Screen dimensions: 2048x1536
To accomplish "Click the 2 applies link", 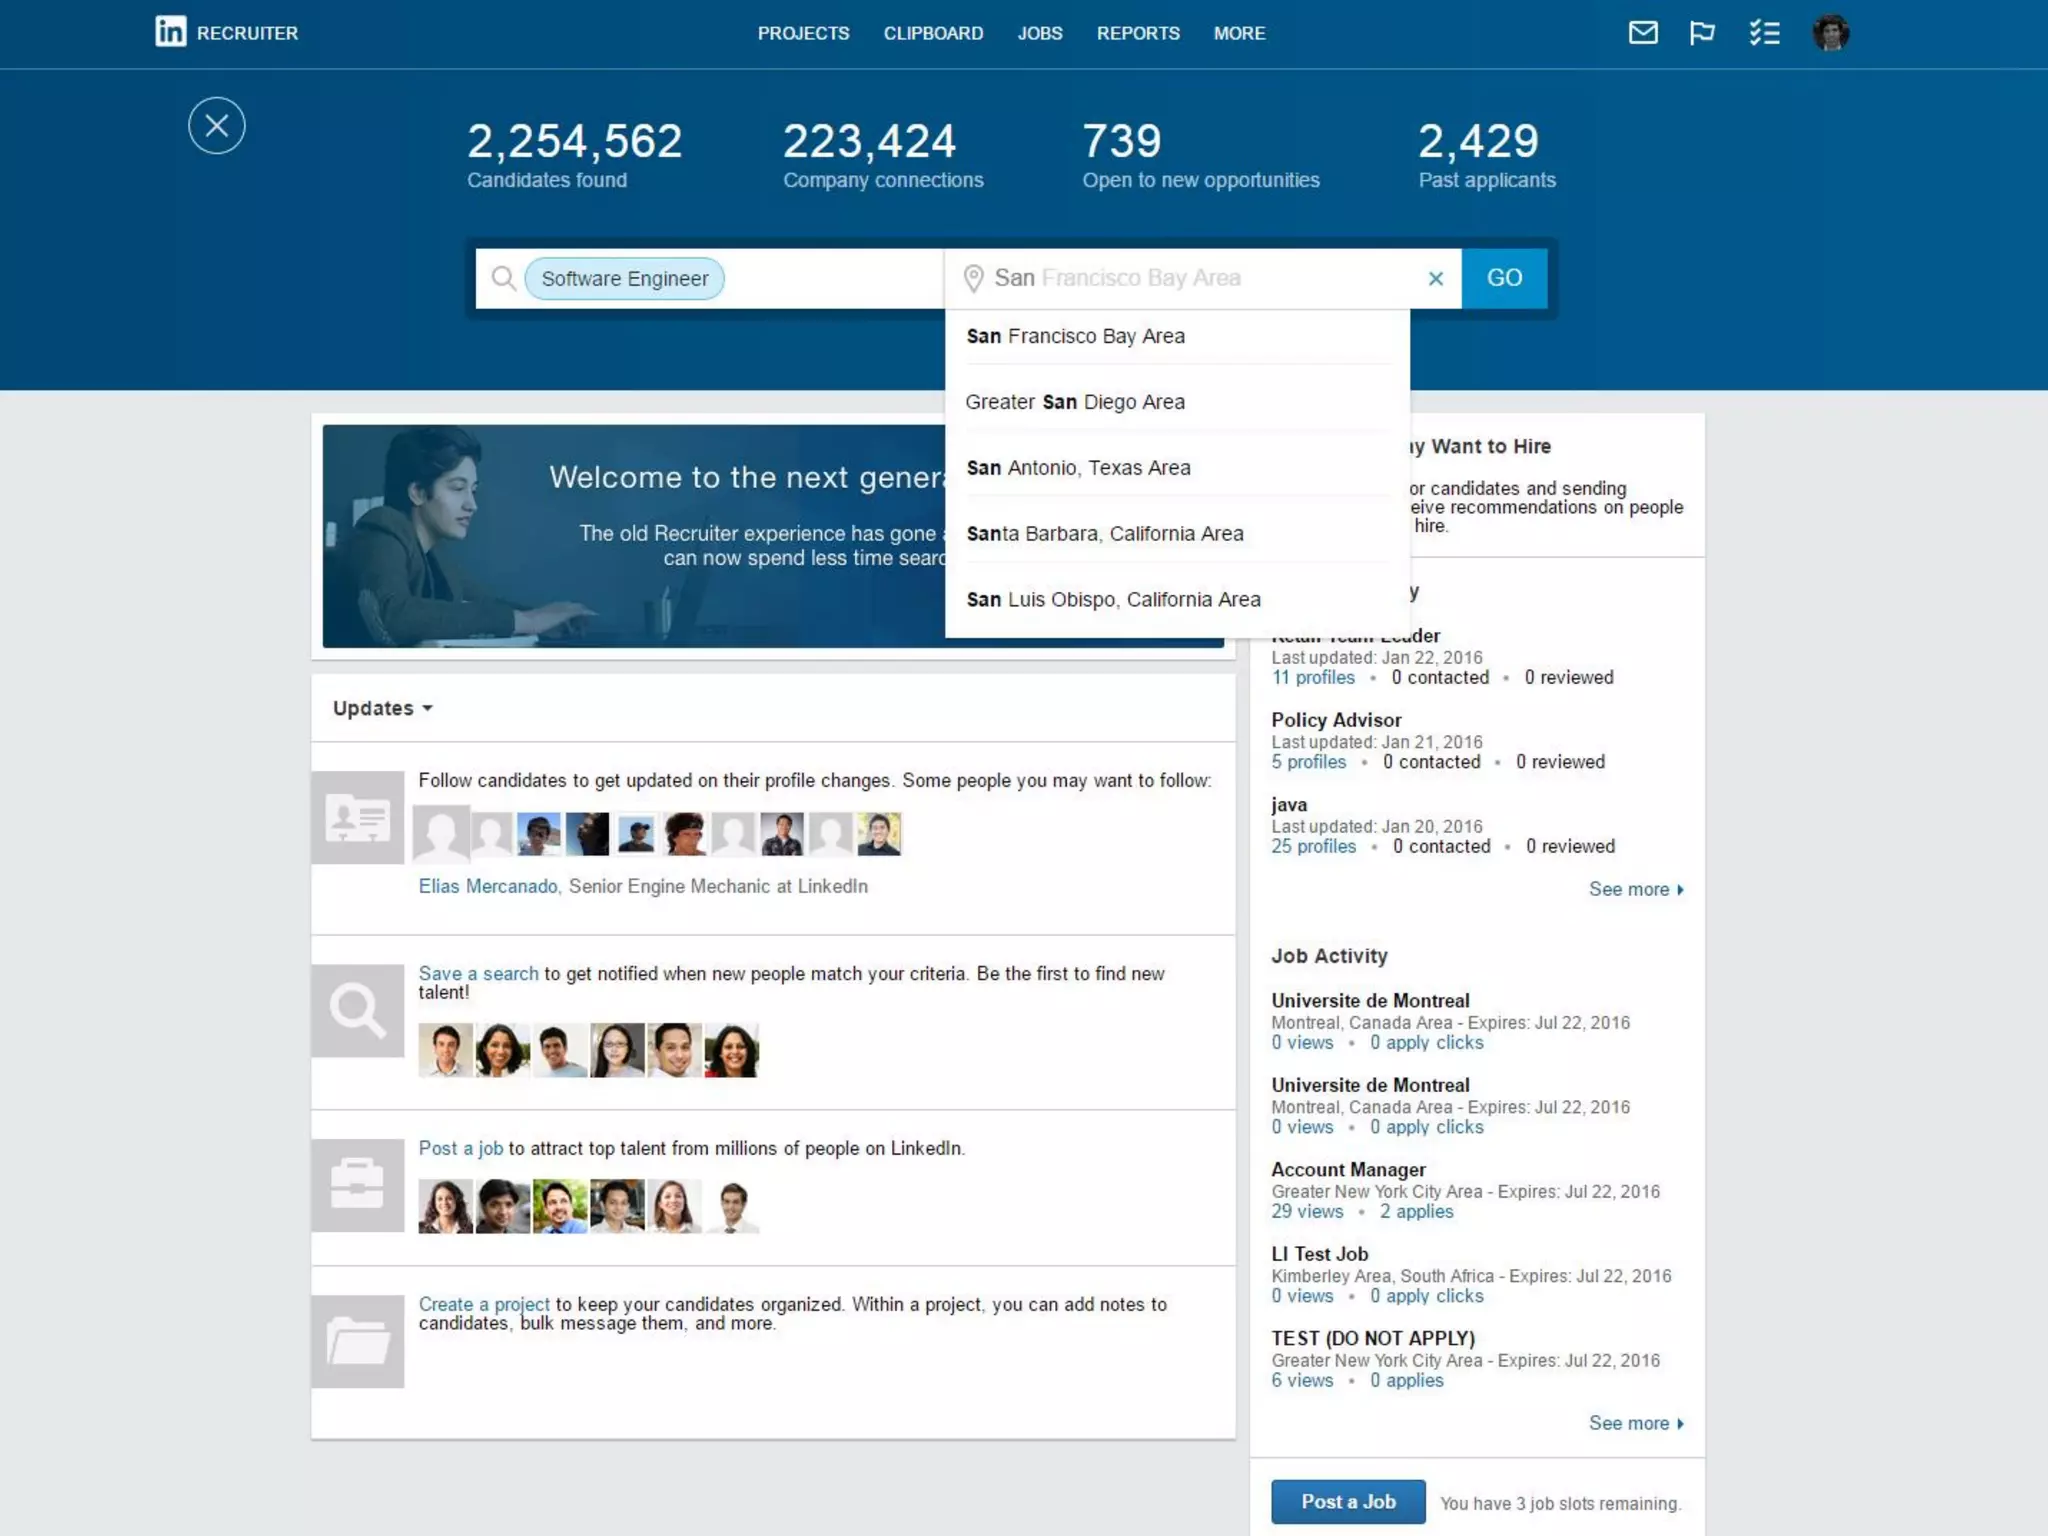I will [x=1416, y=1211].
